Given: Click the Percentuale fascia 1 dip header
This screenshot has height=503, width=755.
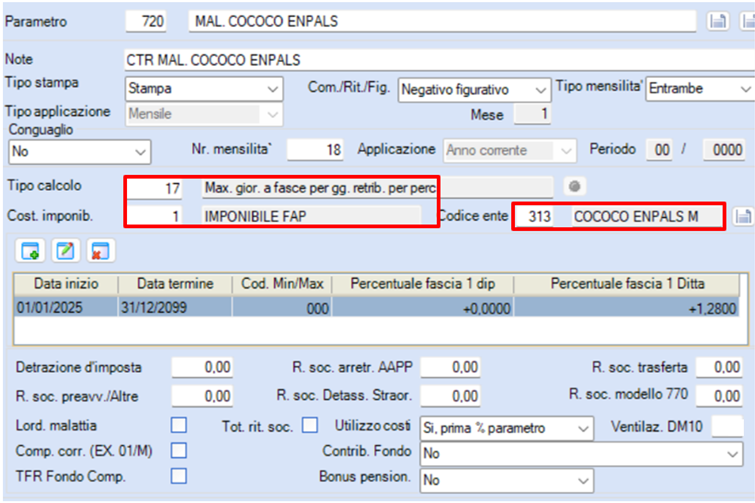Looking at the screenshot, I should [423, 284].
